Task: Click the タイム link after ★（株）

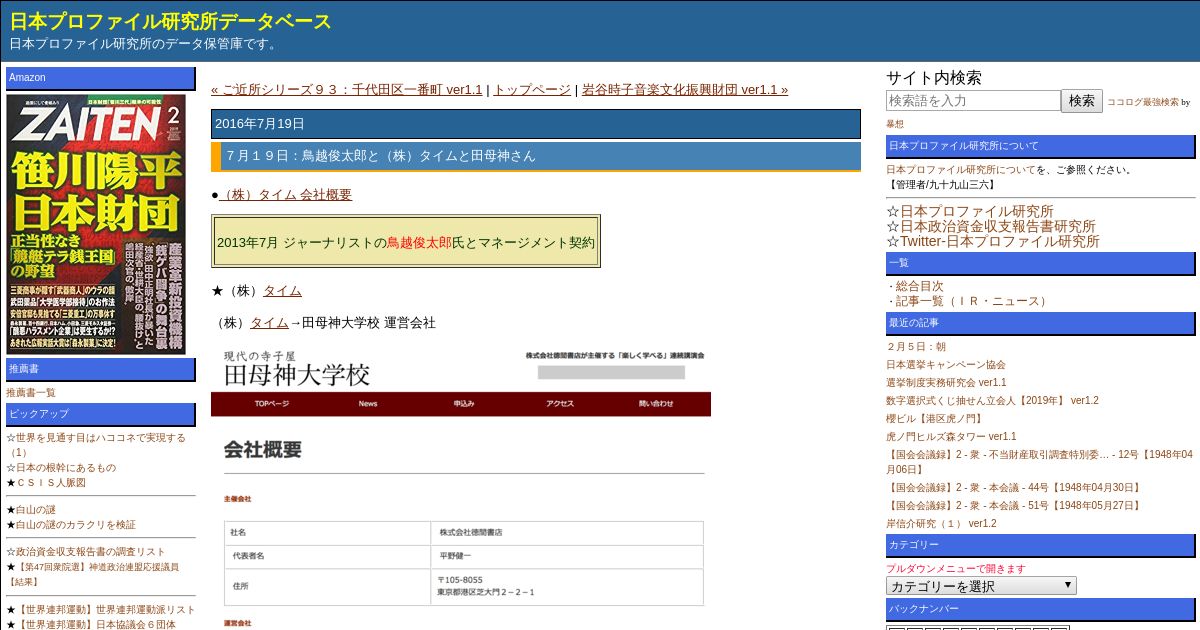Action: click(282, 291)
